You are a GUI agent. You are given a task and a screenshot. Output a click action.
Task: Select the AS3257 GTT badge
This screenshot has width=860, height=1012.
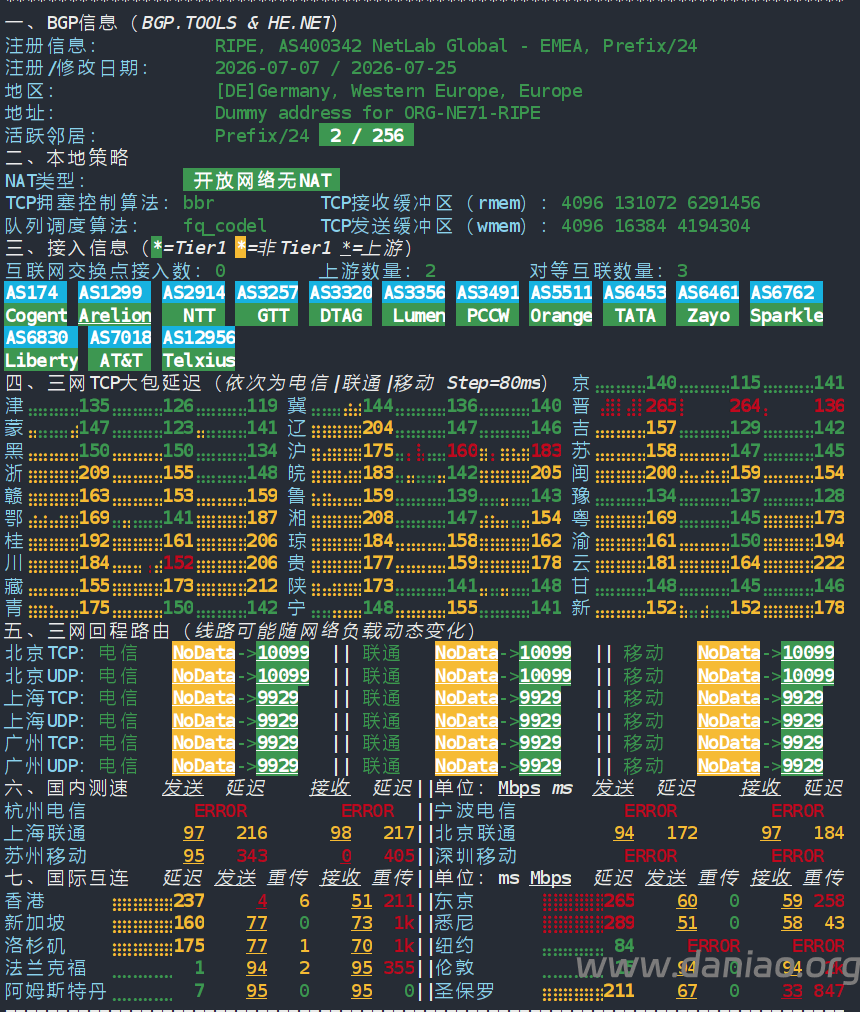(x=267, y=303)
